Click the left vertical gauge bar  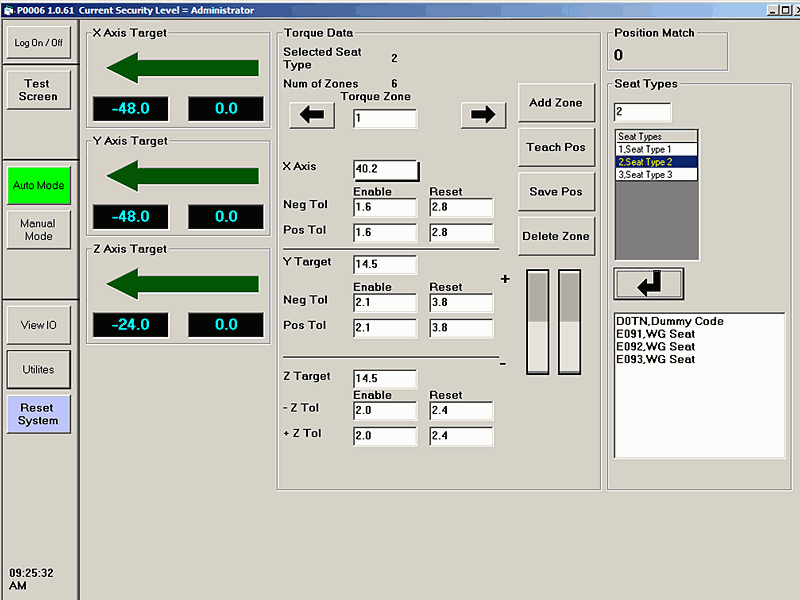538,322
